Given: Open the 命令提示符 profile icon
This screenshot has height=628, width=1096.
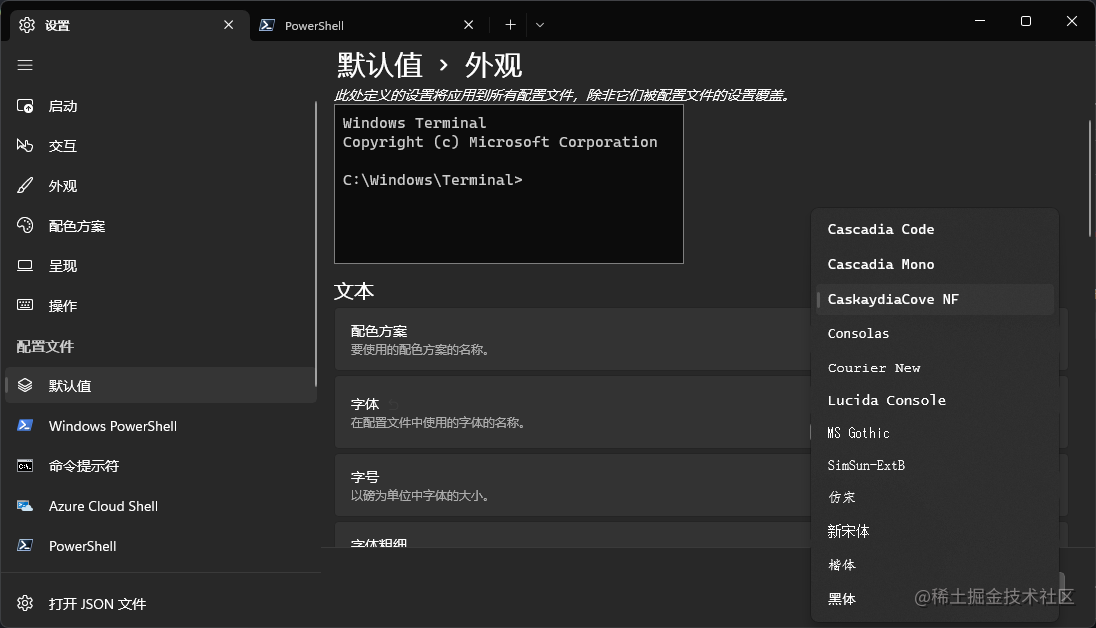Looking at the screenshot, I should coord(25,465).
